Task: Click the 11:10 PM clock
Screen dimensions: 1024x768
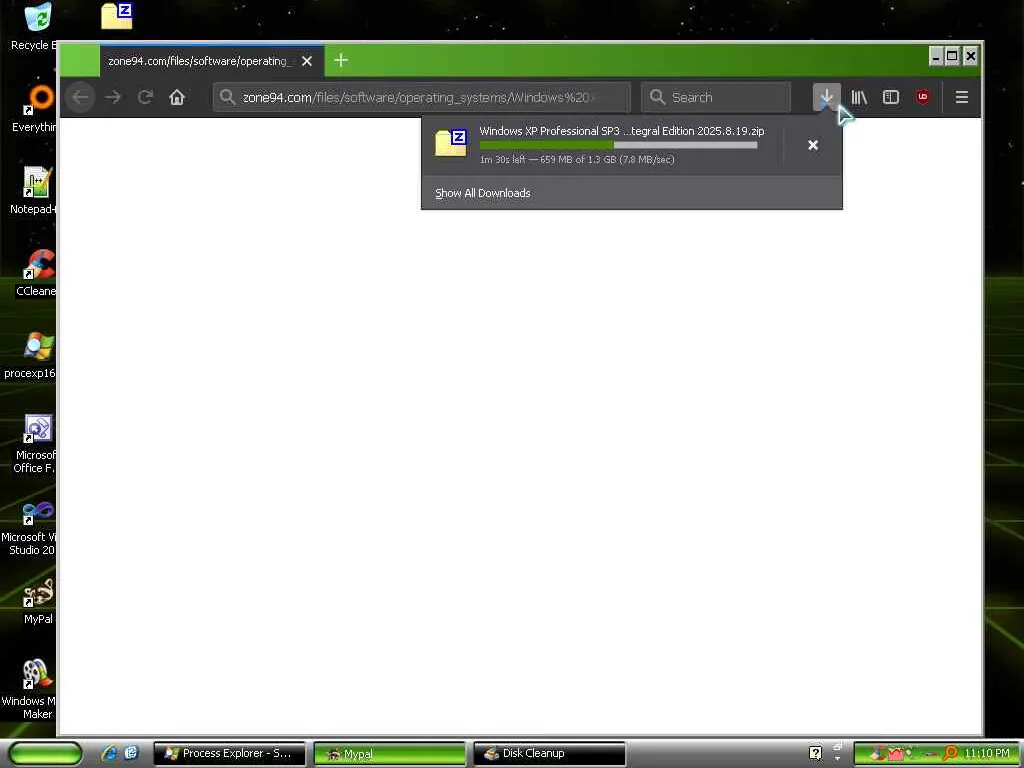Action: (x=987, y=754)
